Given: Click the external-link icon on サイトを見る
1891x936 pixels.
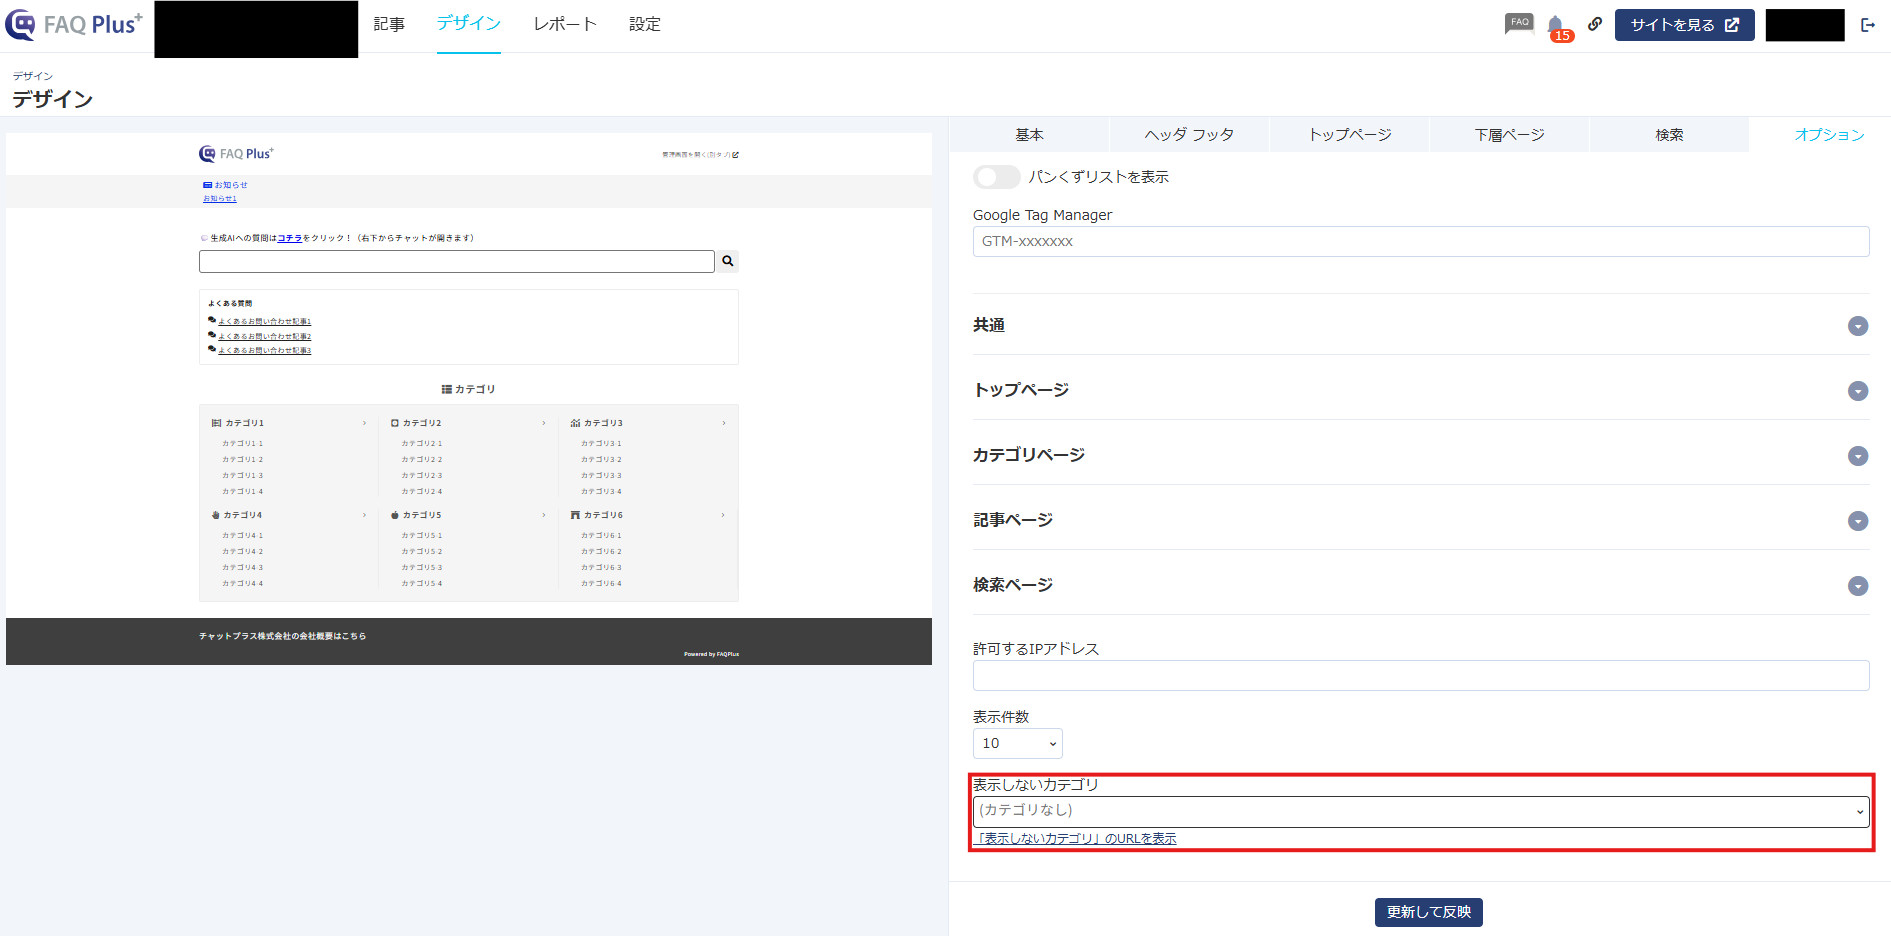Looking at the screenshot, I should [x=1732, y=25].
